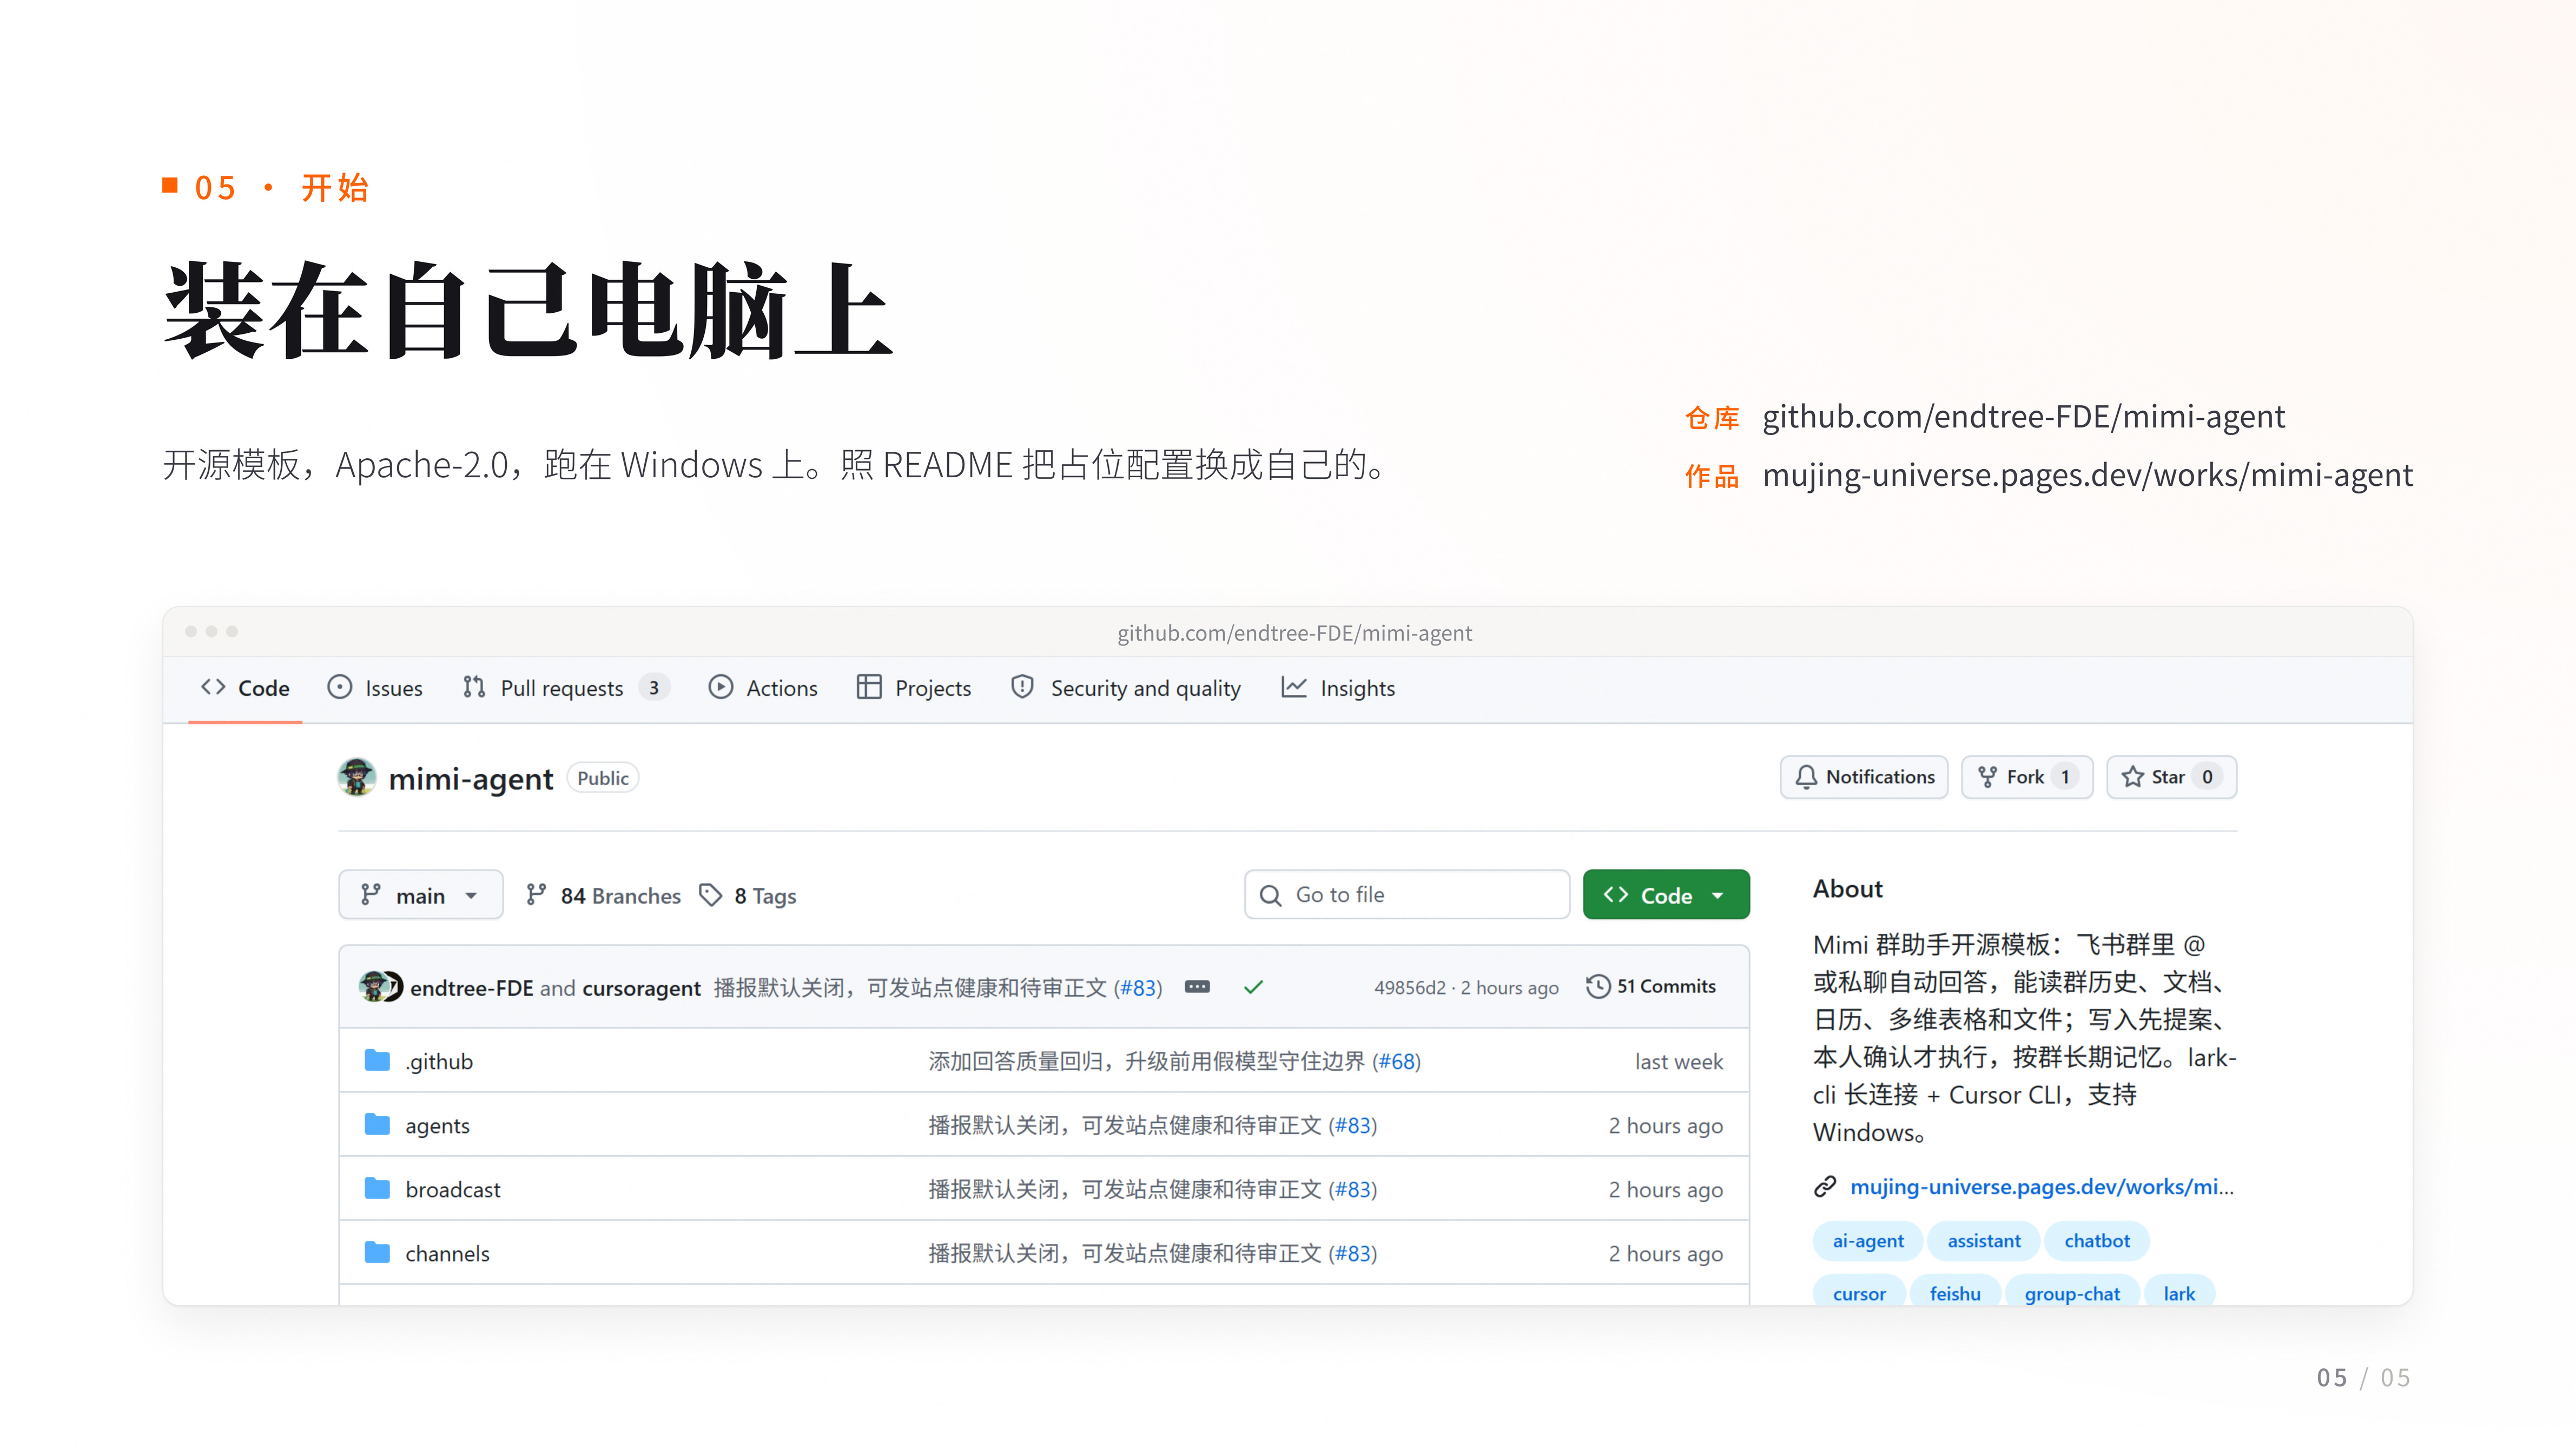Switch to the Issues tab
This screenshot has height=1449, width=2576.
point(375,688)
